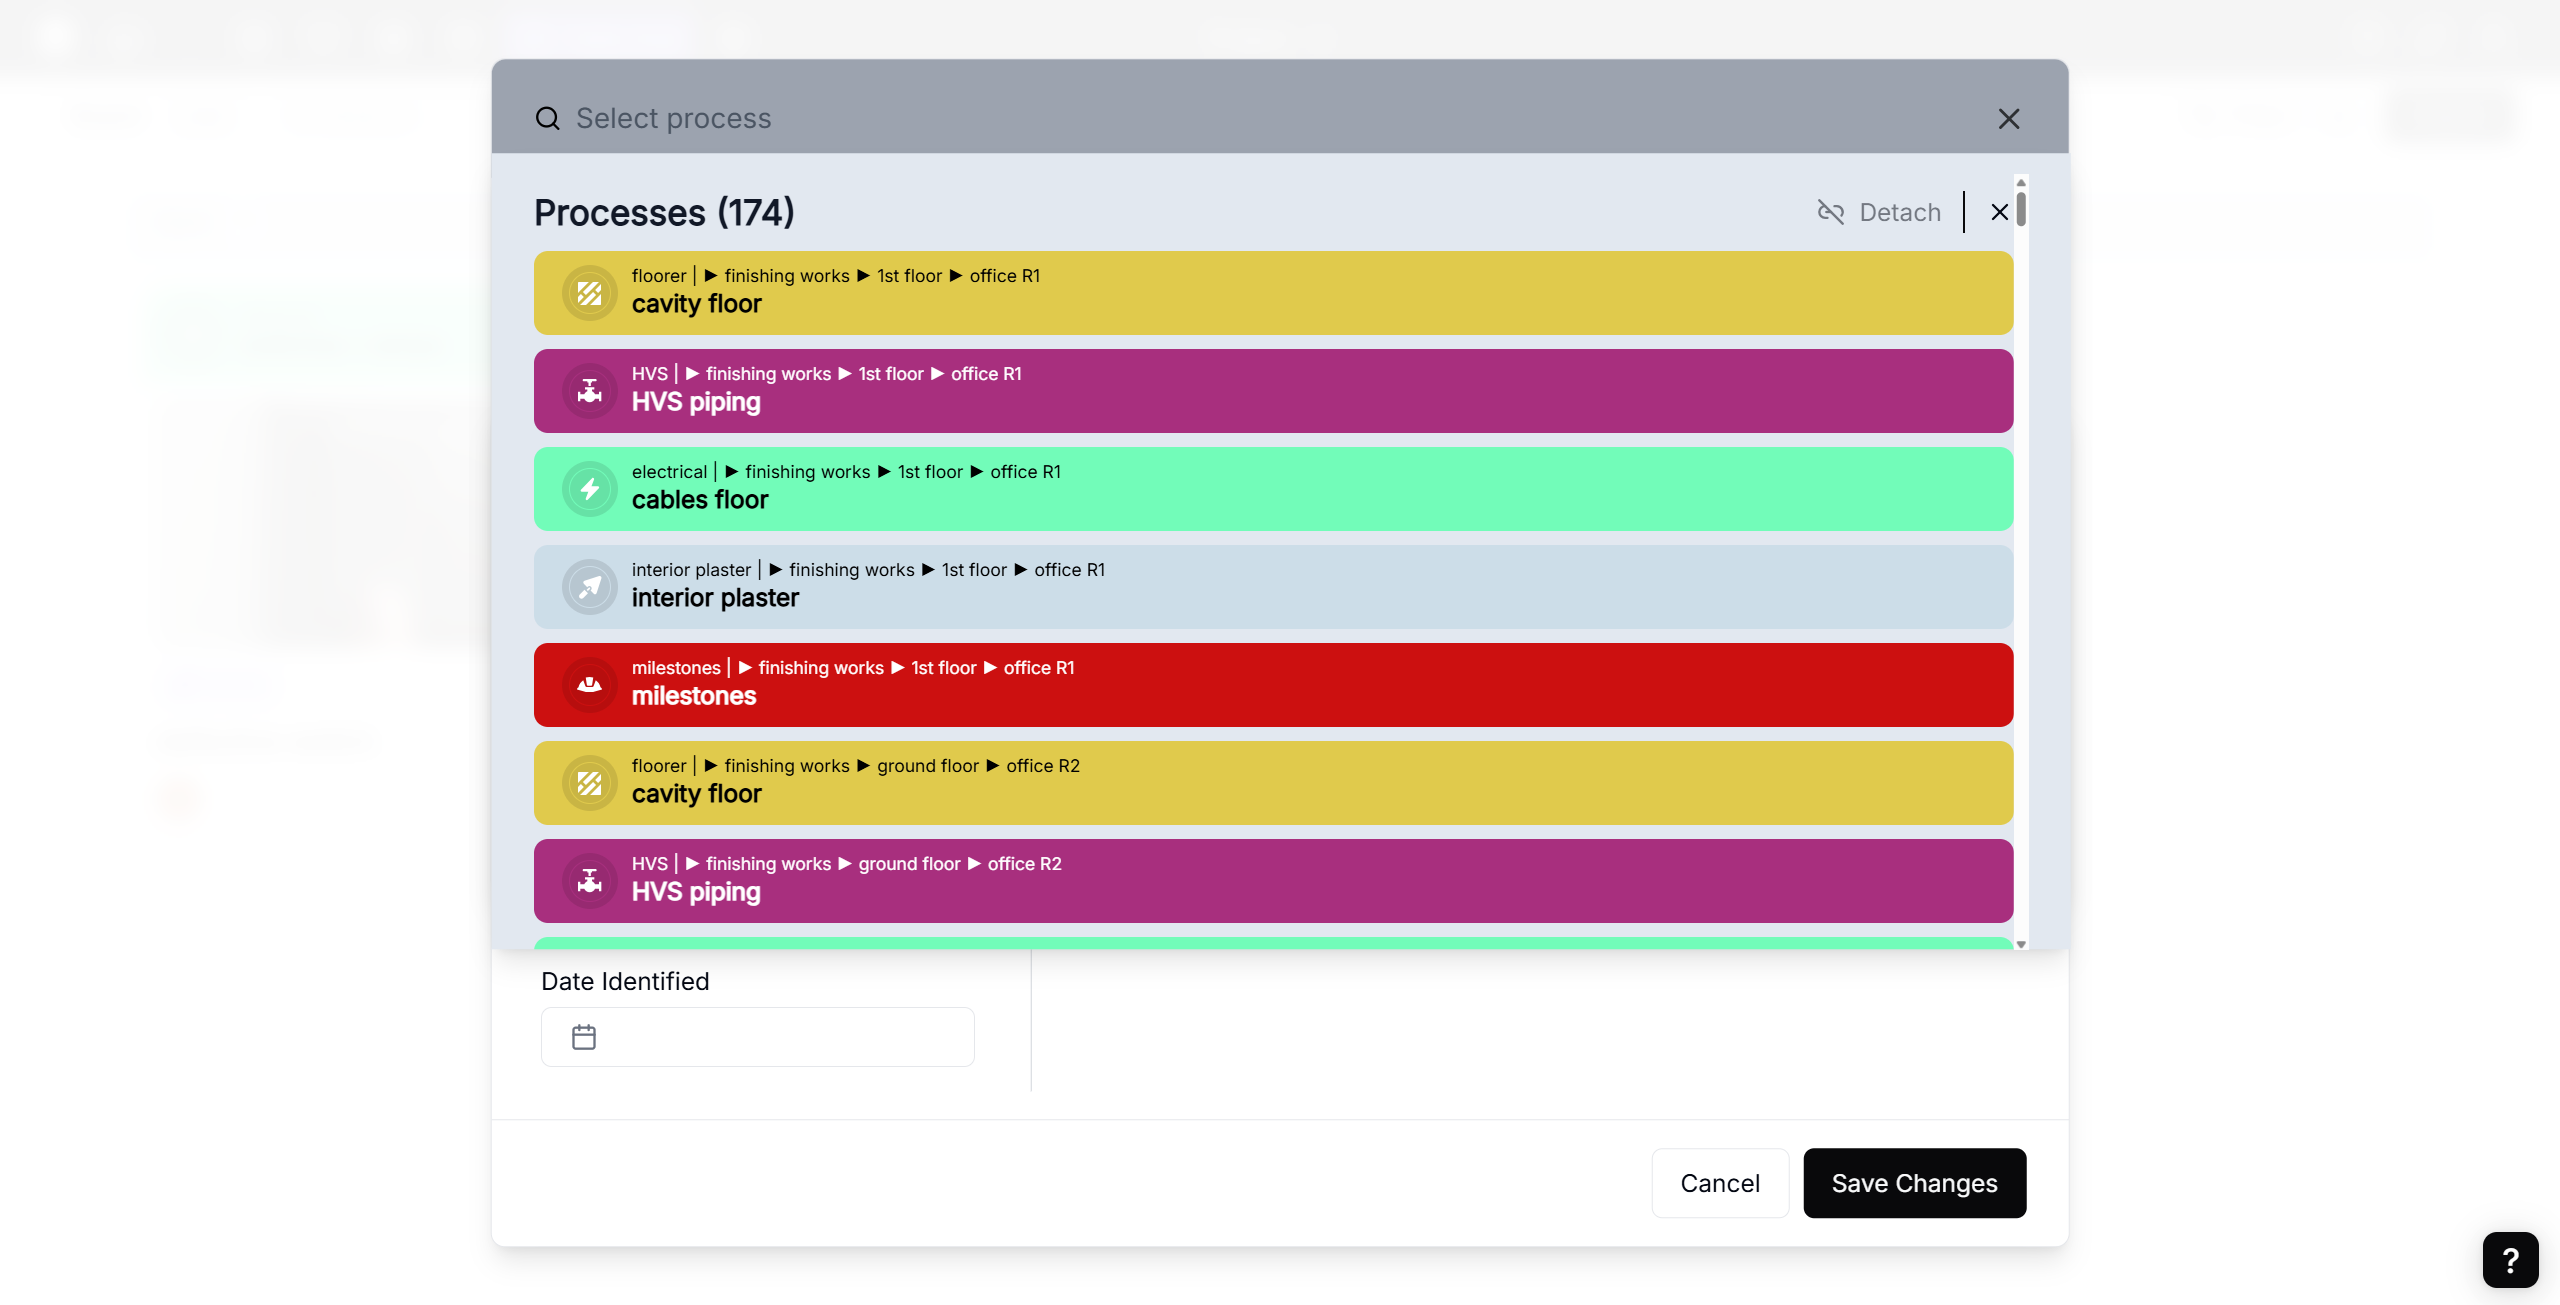The height and width of the screenshot is (1305, 2560).
Task: Click the HVS piping valve icon for office R1
Action: 590,391
